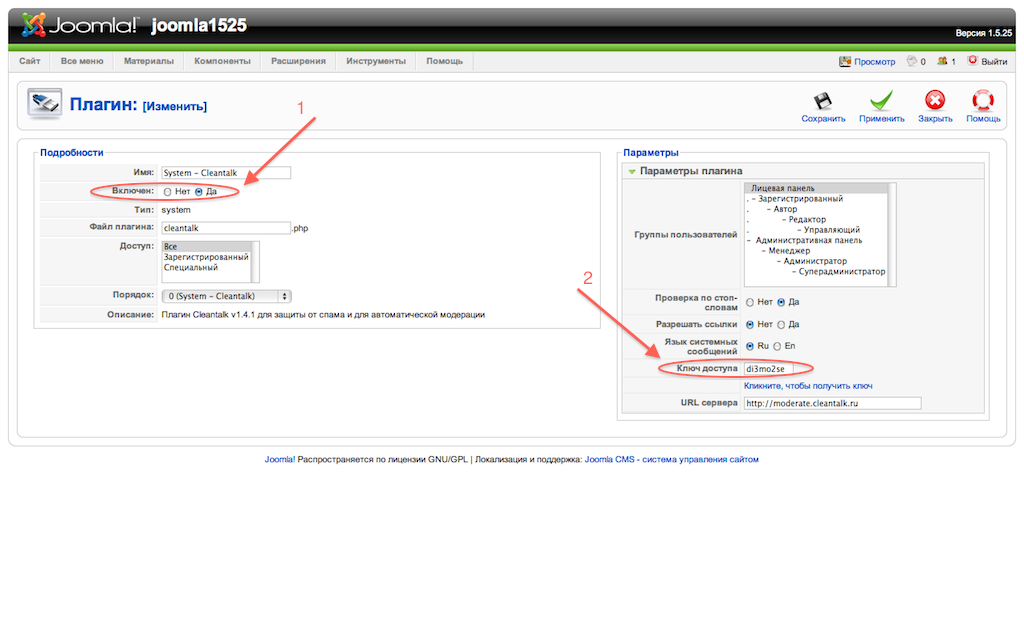This screenshot has height=640, width=1024.
Task: Click the link to get access key
Action: (808, 386)
